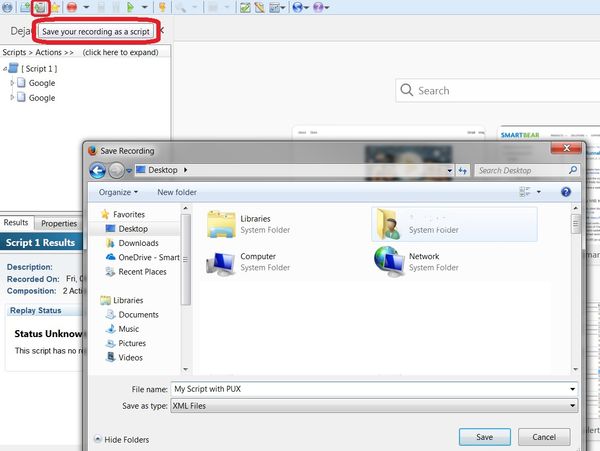Click the Cancel button
This screenshot has width=600, height=451.
tap(544, 437)
